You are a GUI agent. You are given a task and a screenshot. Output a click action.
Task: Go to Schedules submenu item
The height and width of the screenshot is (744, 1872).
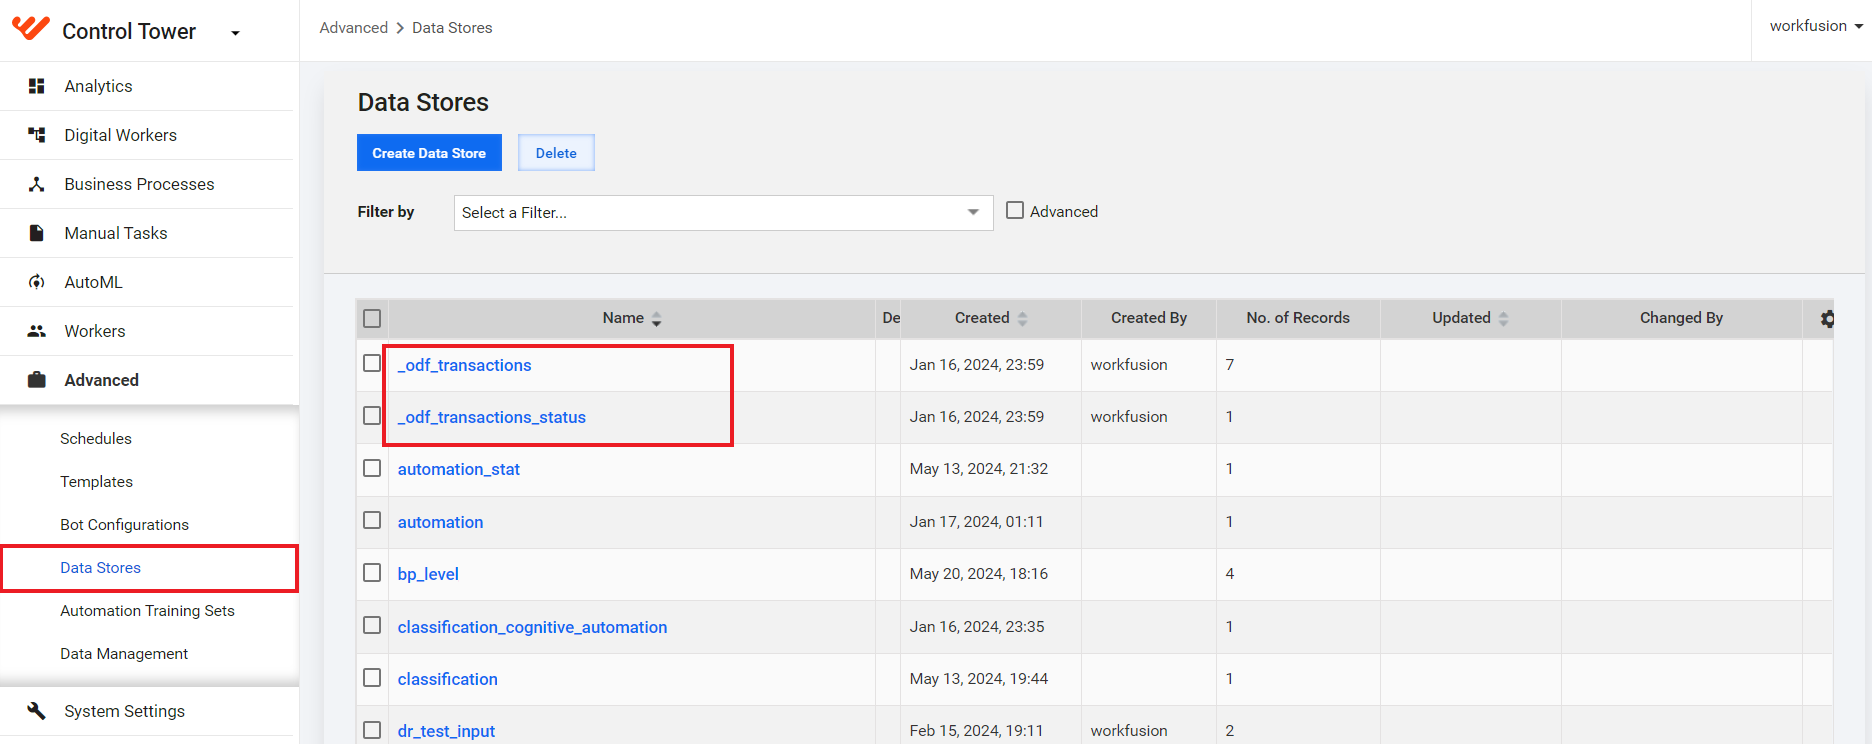96,439
